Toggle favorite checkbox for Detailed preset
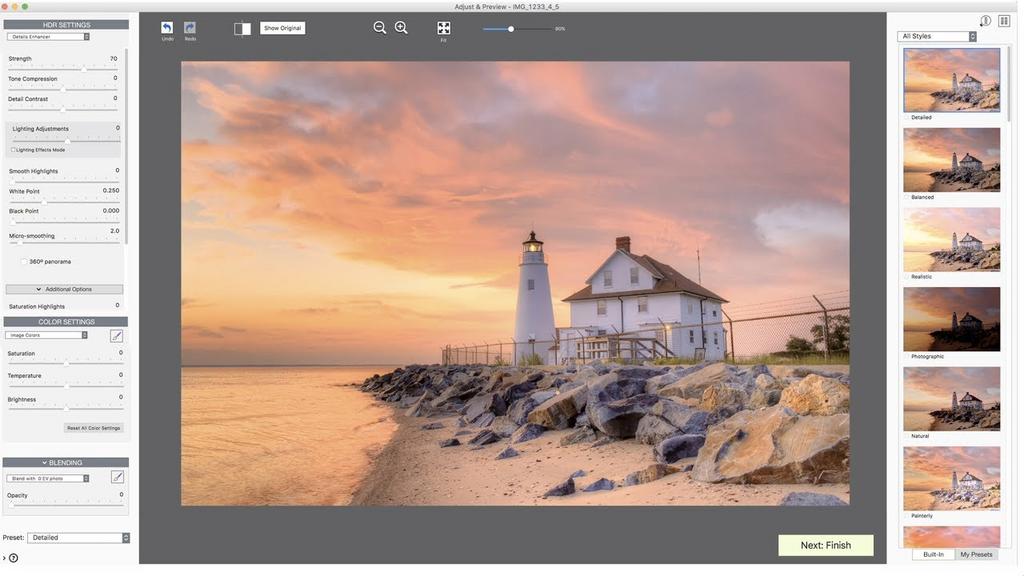The width and height of the screenshot is (1024, 576). pos(907,118)
